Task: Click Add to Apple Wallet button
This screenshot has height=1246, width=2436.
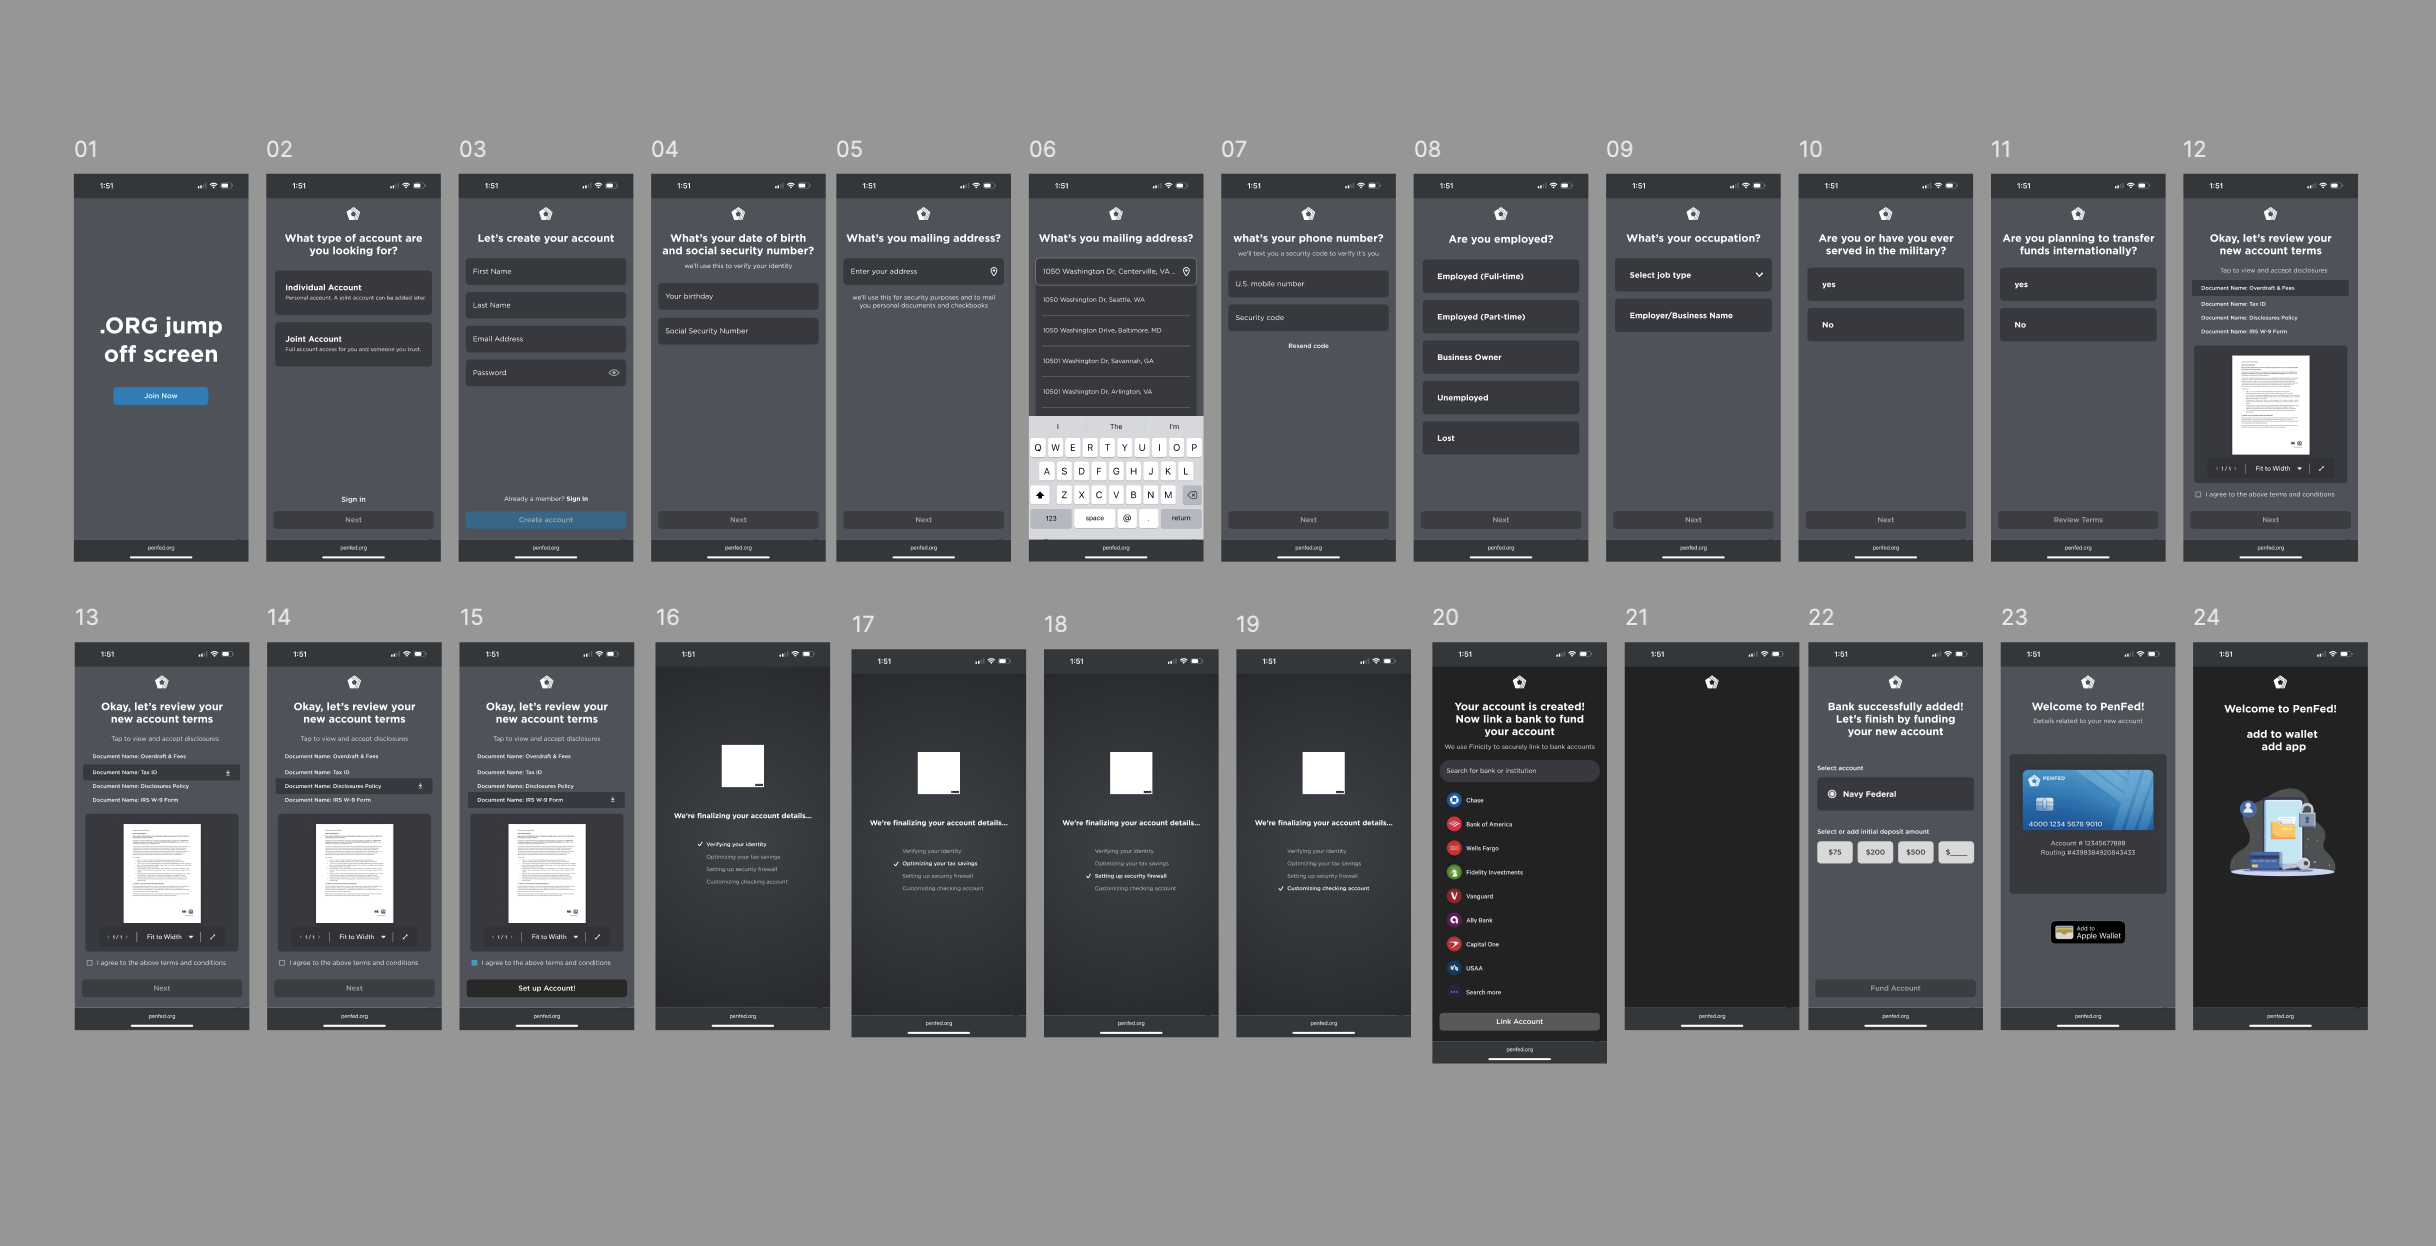Action: 2087,933
